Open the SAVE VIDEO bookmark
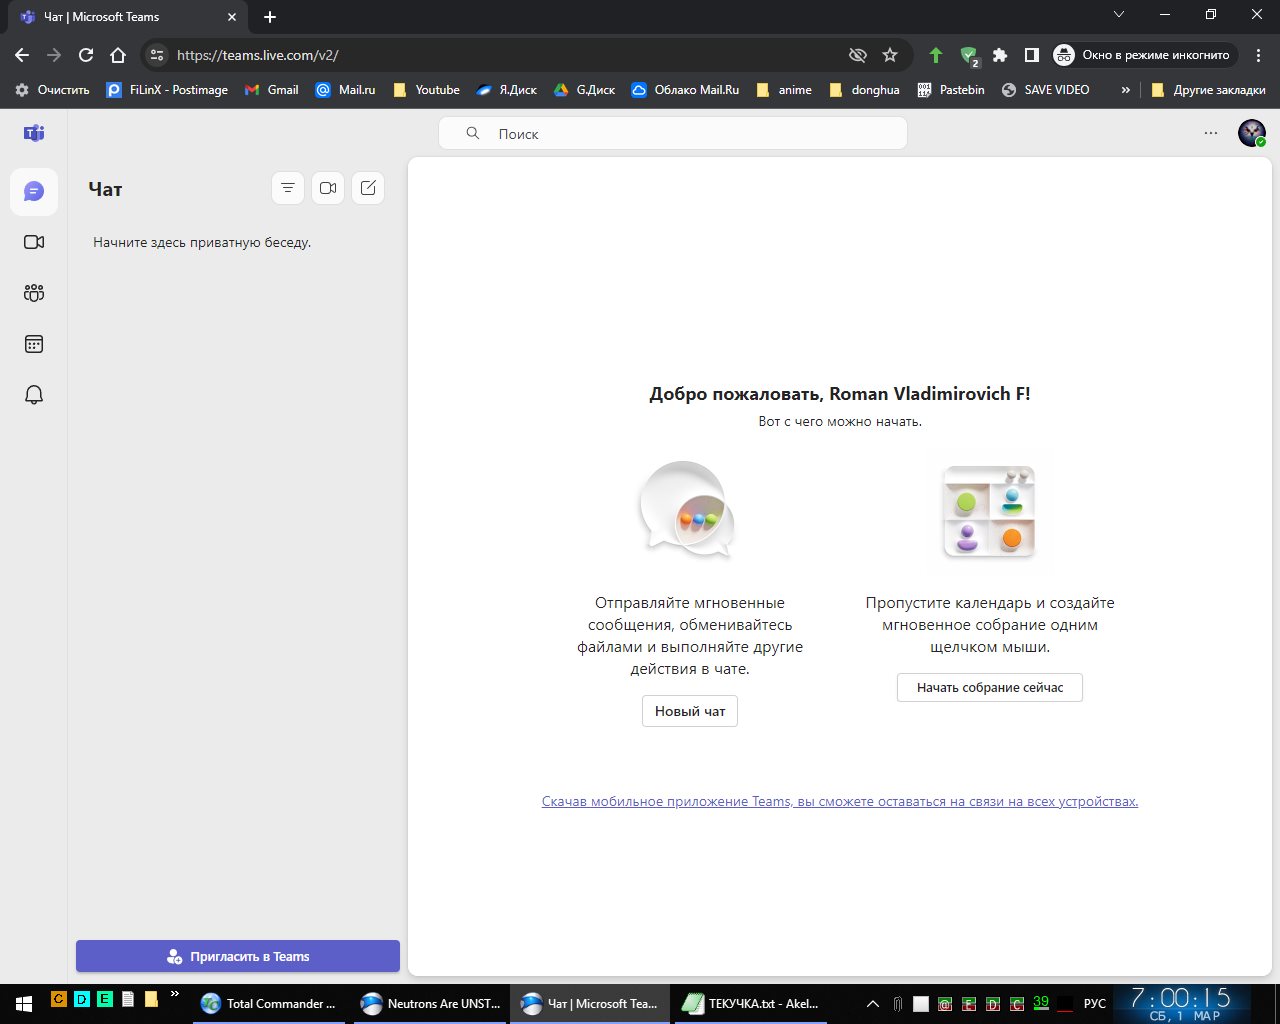This screenshot has width=1280, height=1024. tap(1046, 90)
